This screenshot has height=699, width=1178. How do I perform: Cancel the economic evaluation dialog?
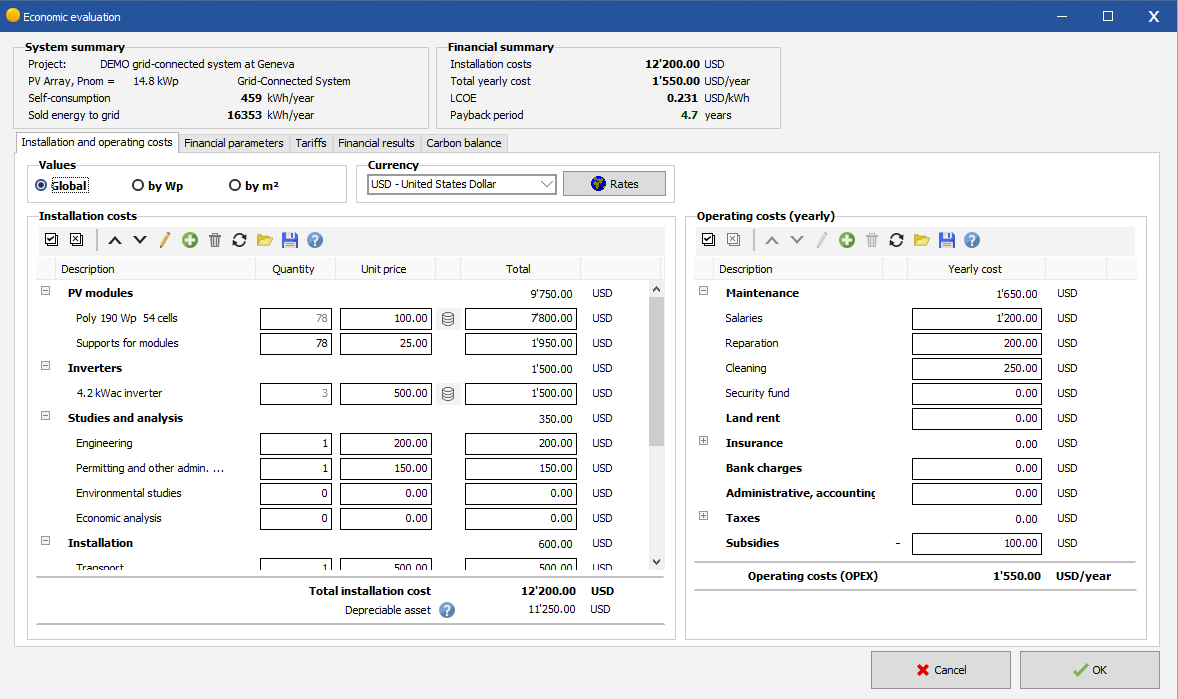941,670
